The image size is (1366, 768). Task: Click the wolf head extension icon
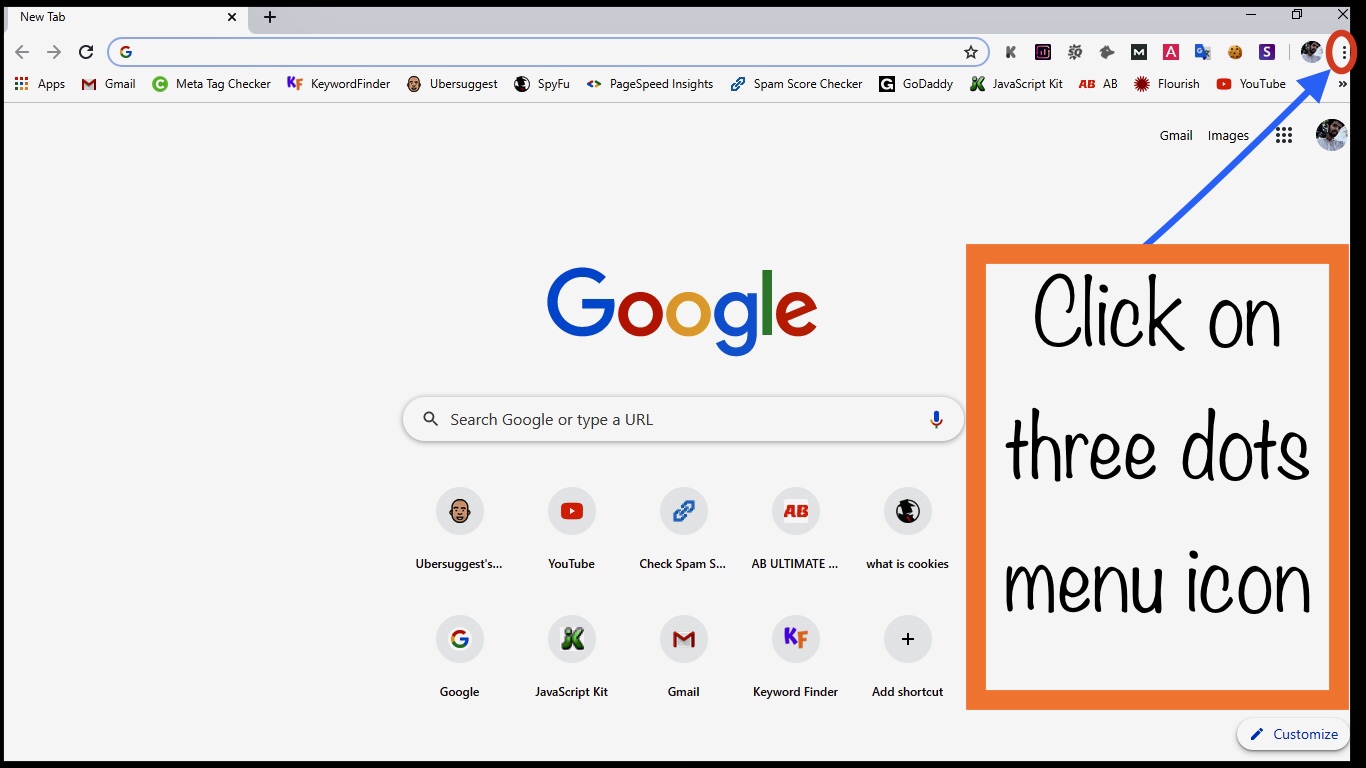[x=1107, y=52]
